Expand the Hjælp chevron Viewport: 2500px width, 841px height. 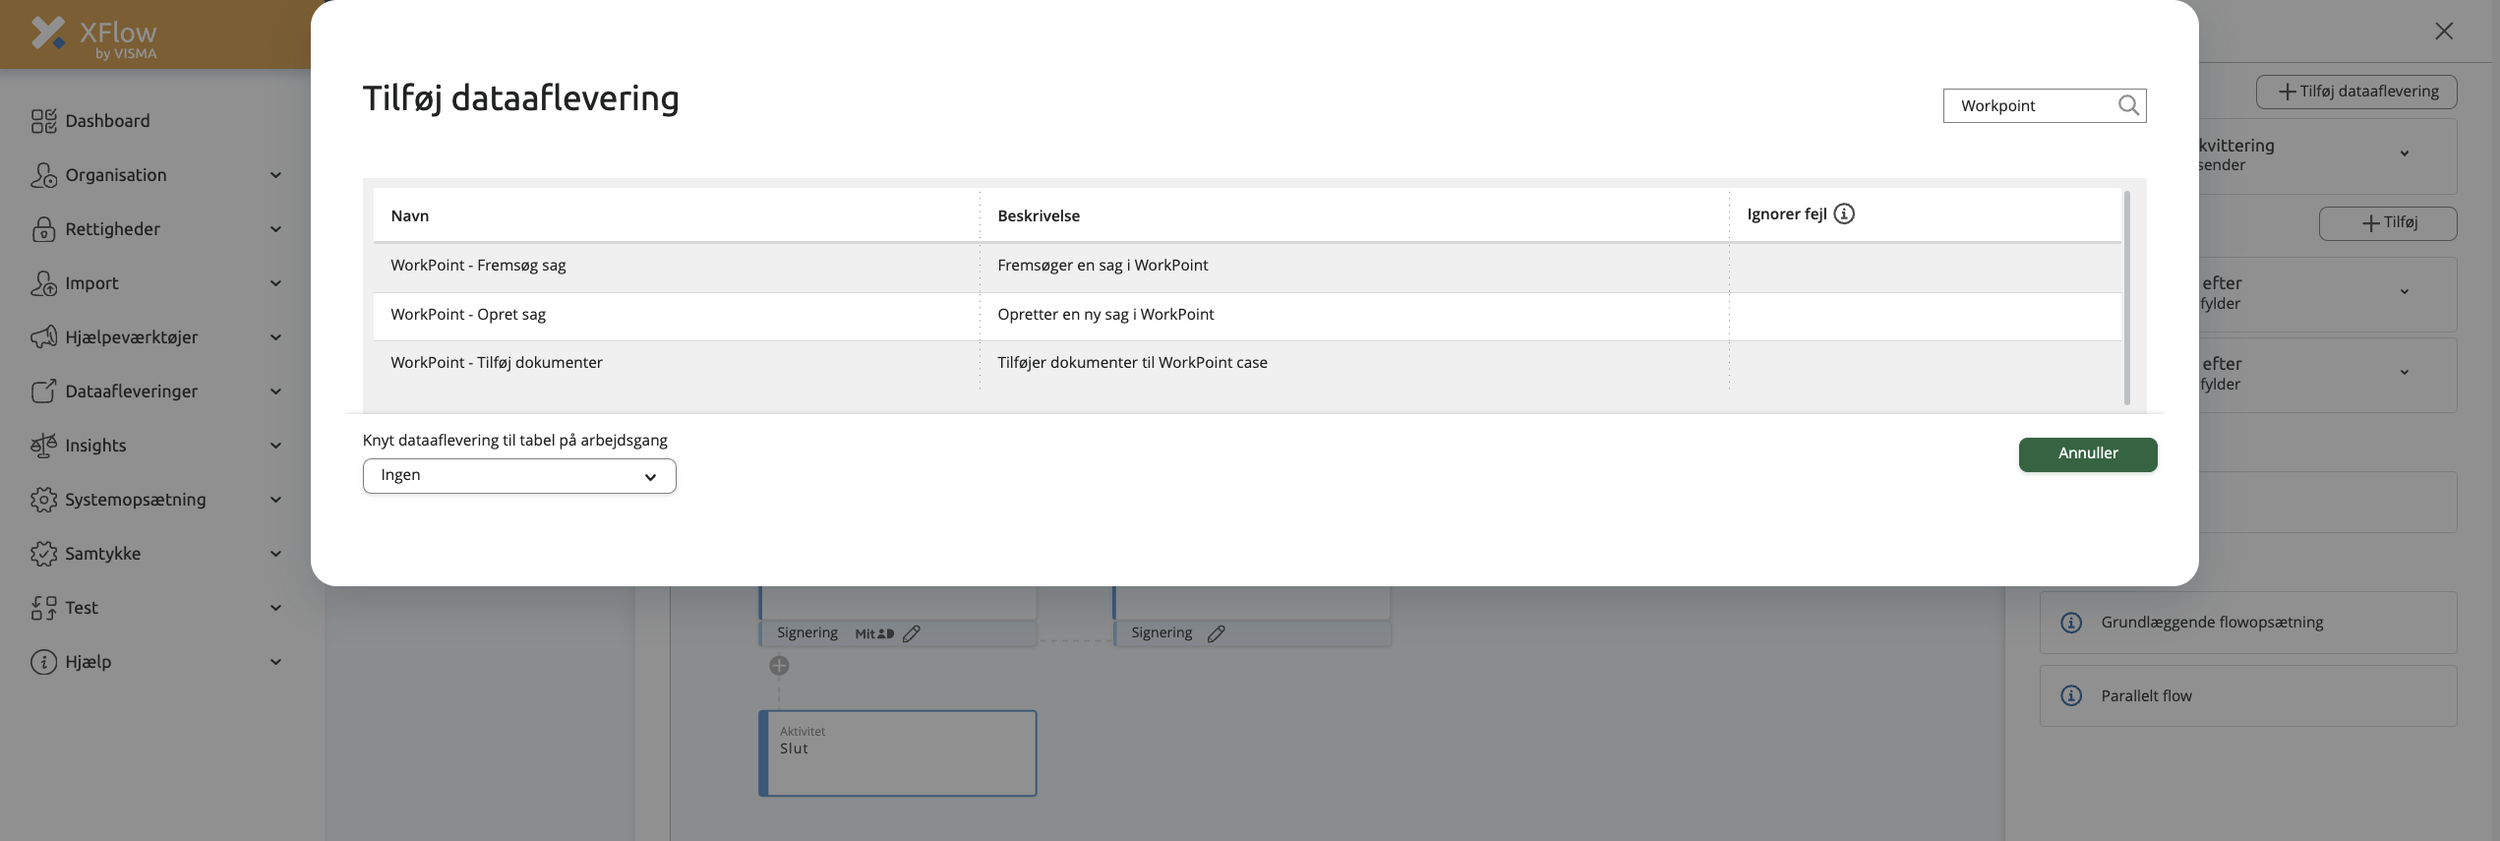(x=275, y=661)
